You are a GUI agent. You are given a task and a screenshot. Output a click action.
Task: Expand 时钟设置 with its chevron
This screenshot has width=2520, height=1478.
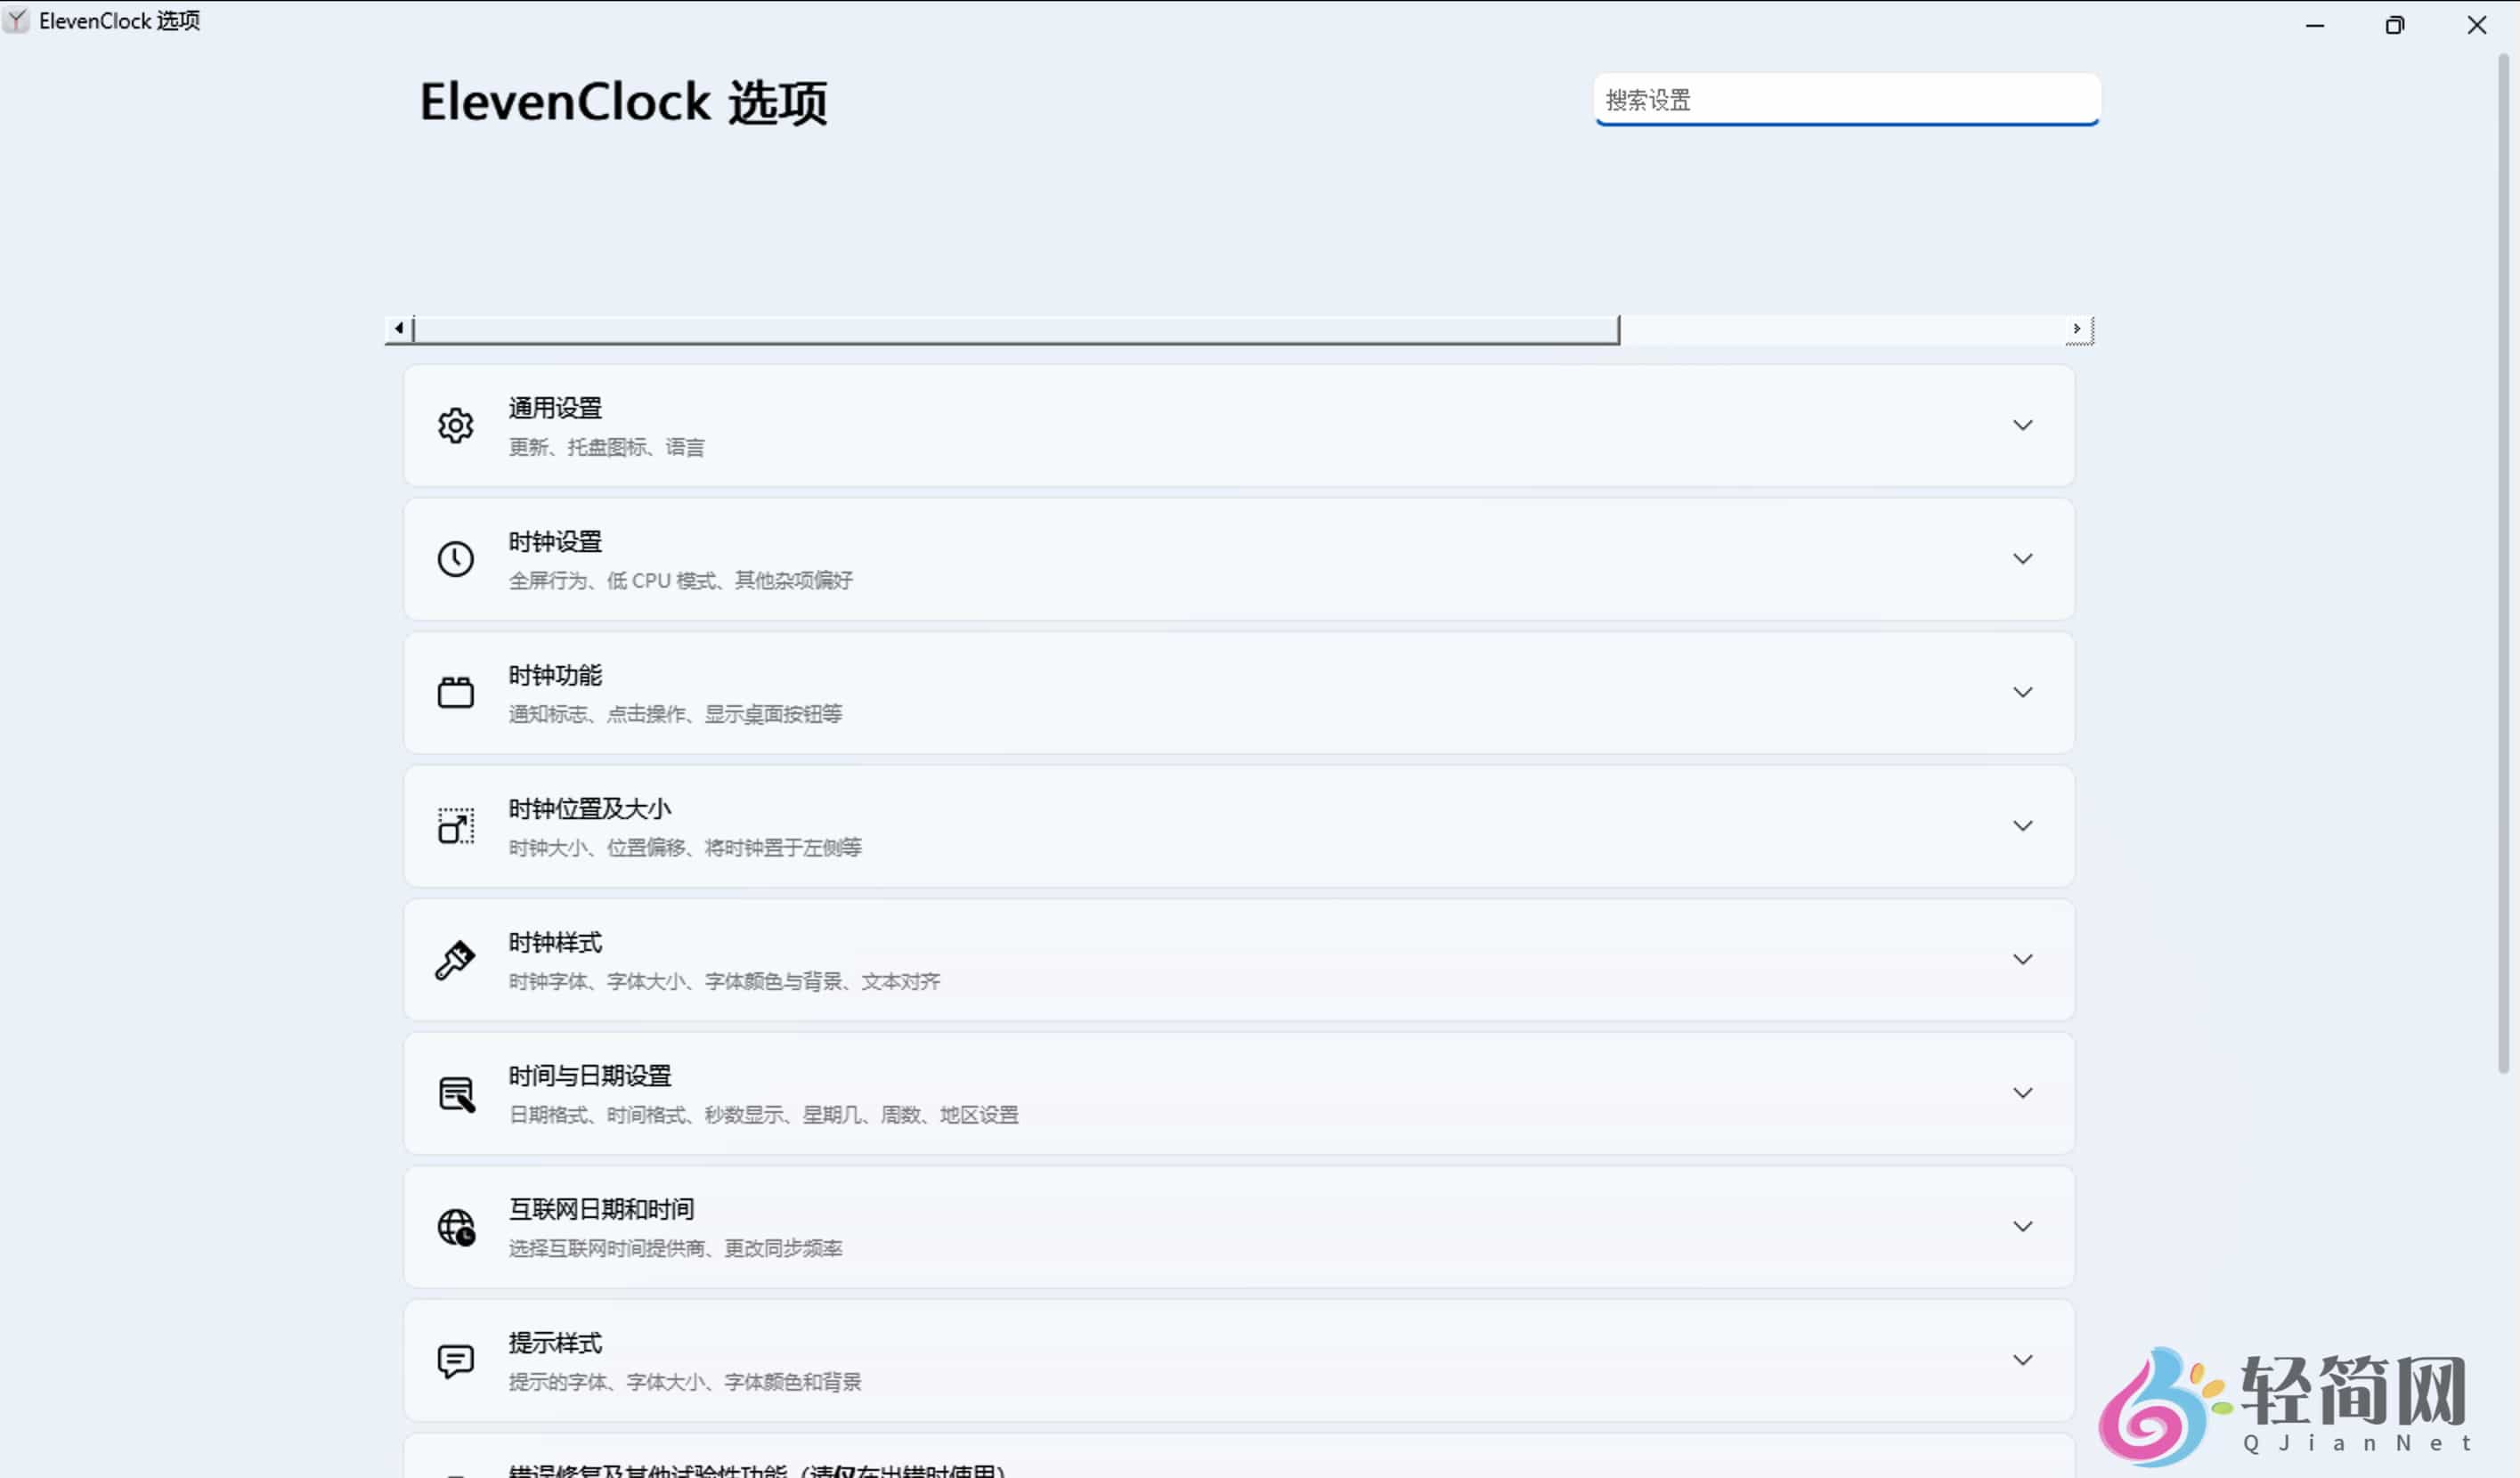click(x=2022, y=559)
